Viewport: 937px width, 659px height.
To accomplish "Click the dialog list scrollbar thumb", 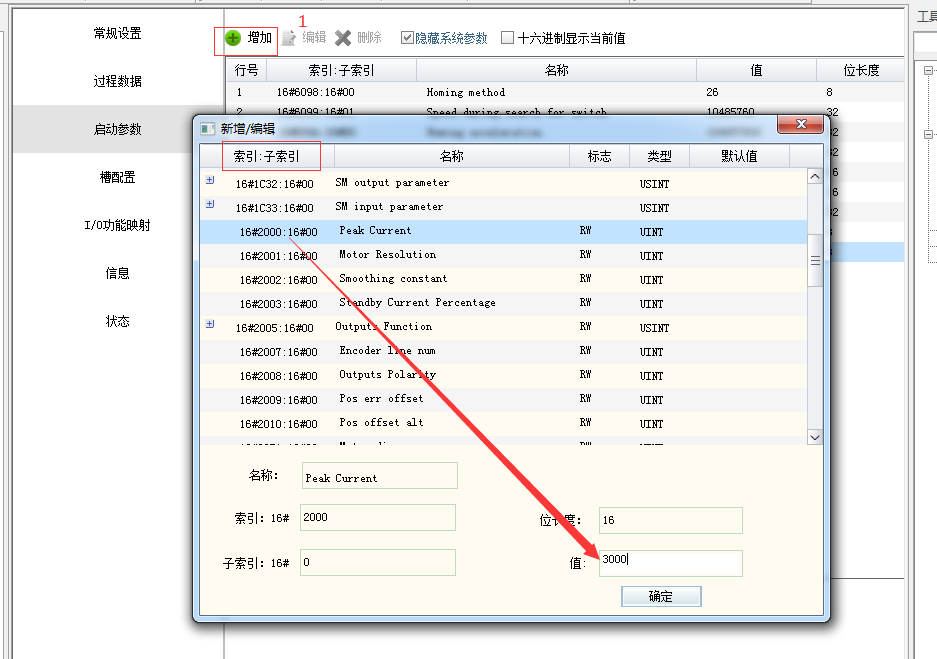I will tap(814, 260).
